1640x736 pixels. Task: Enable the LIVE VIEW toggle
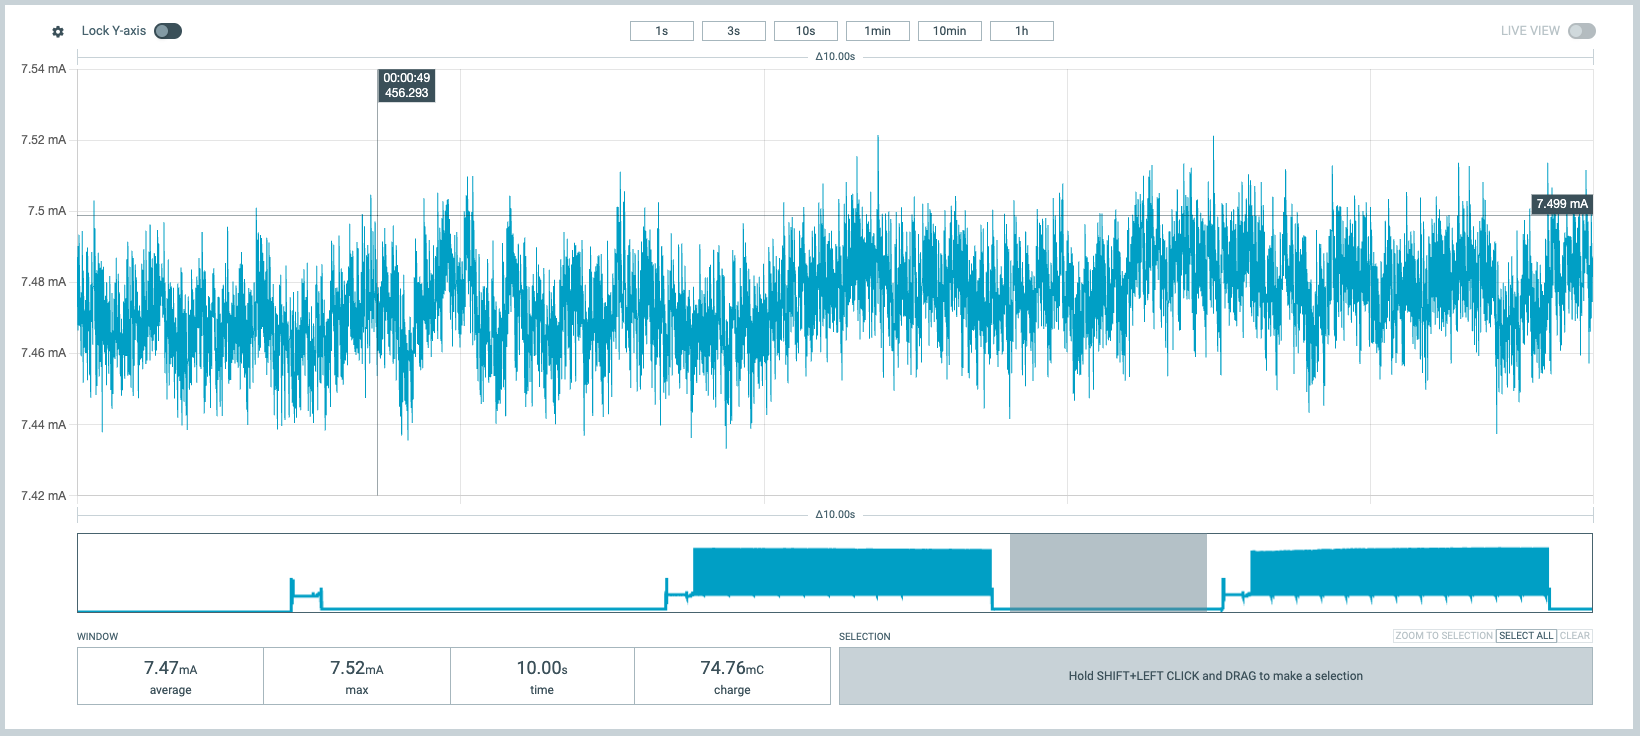coord(1582,31)
